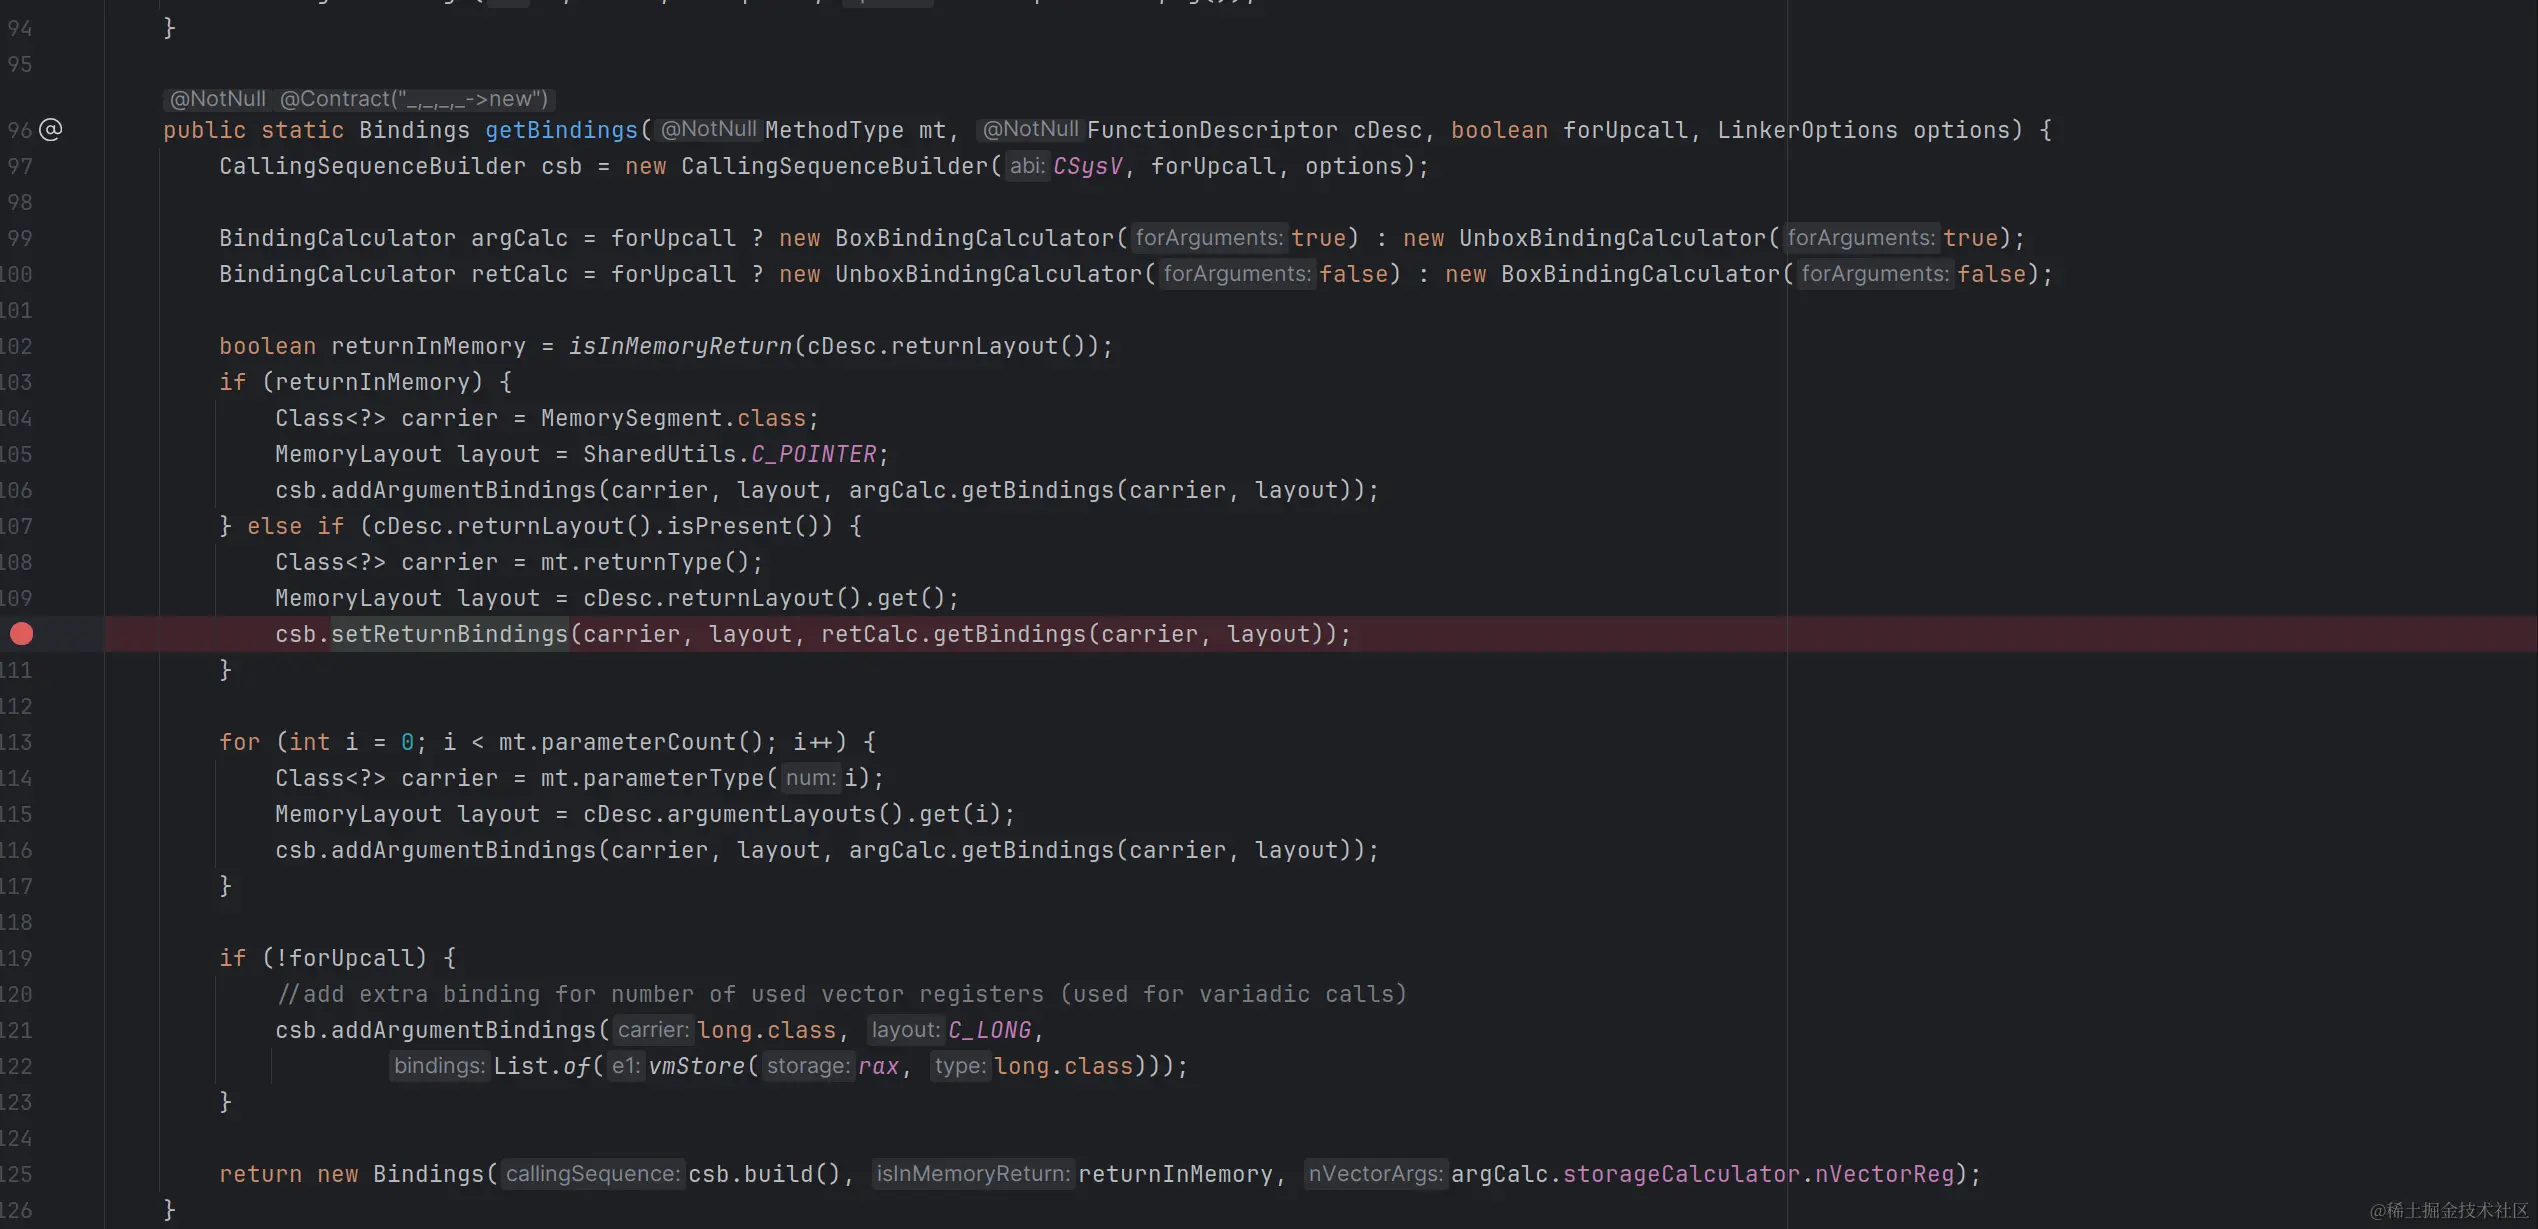Image resolution: width=2538 pixels, height=1229 pixels.
Task: Click line number 113 in gutter
Action: 18,742
